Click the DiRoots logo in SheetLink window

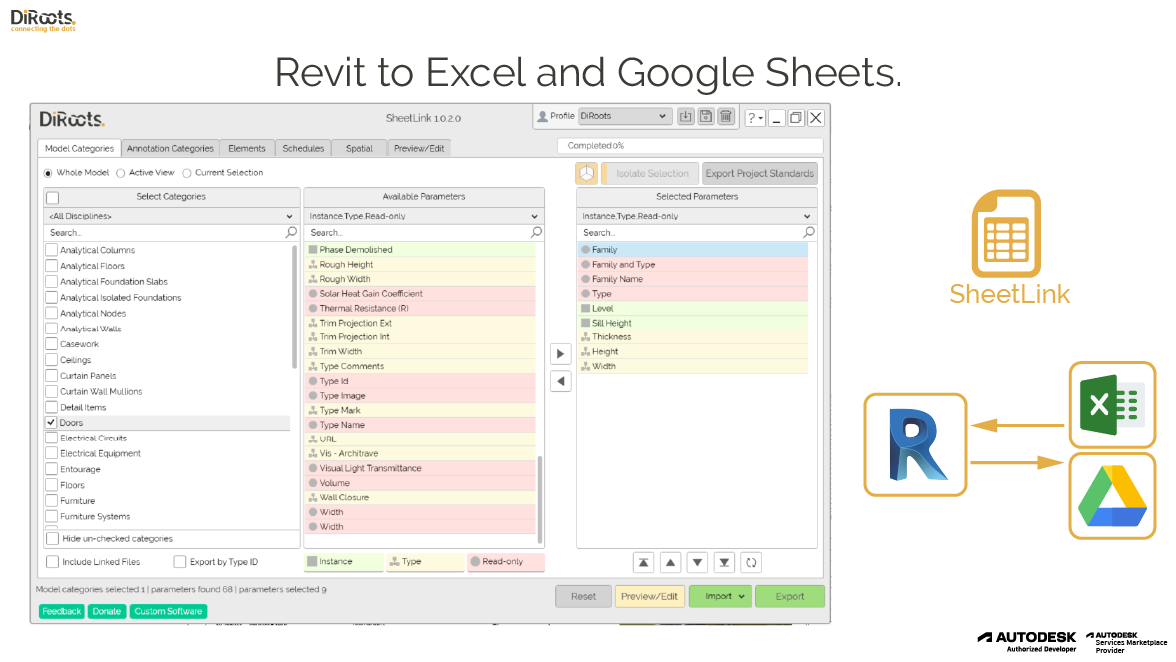72,119
